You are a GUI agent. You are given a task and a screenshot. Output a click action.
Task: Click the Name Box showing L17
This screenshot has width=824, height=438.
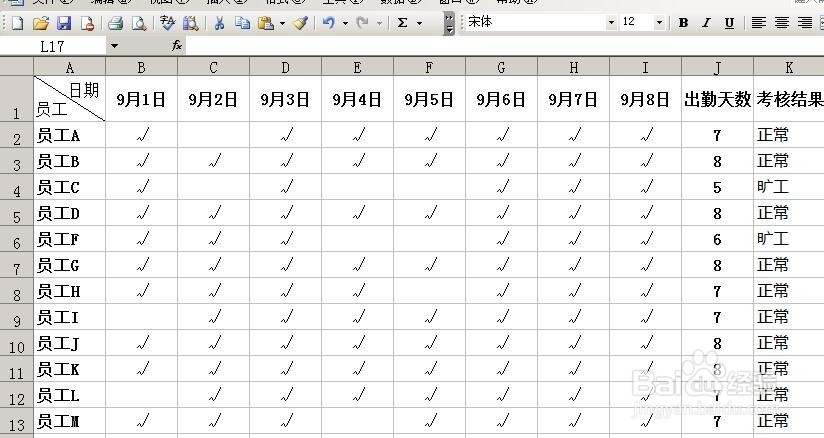pos(53,46)
